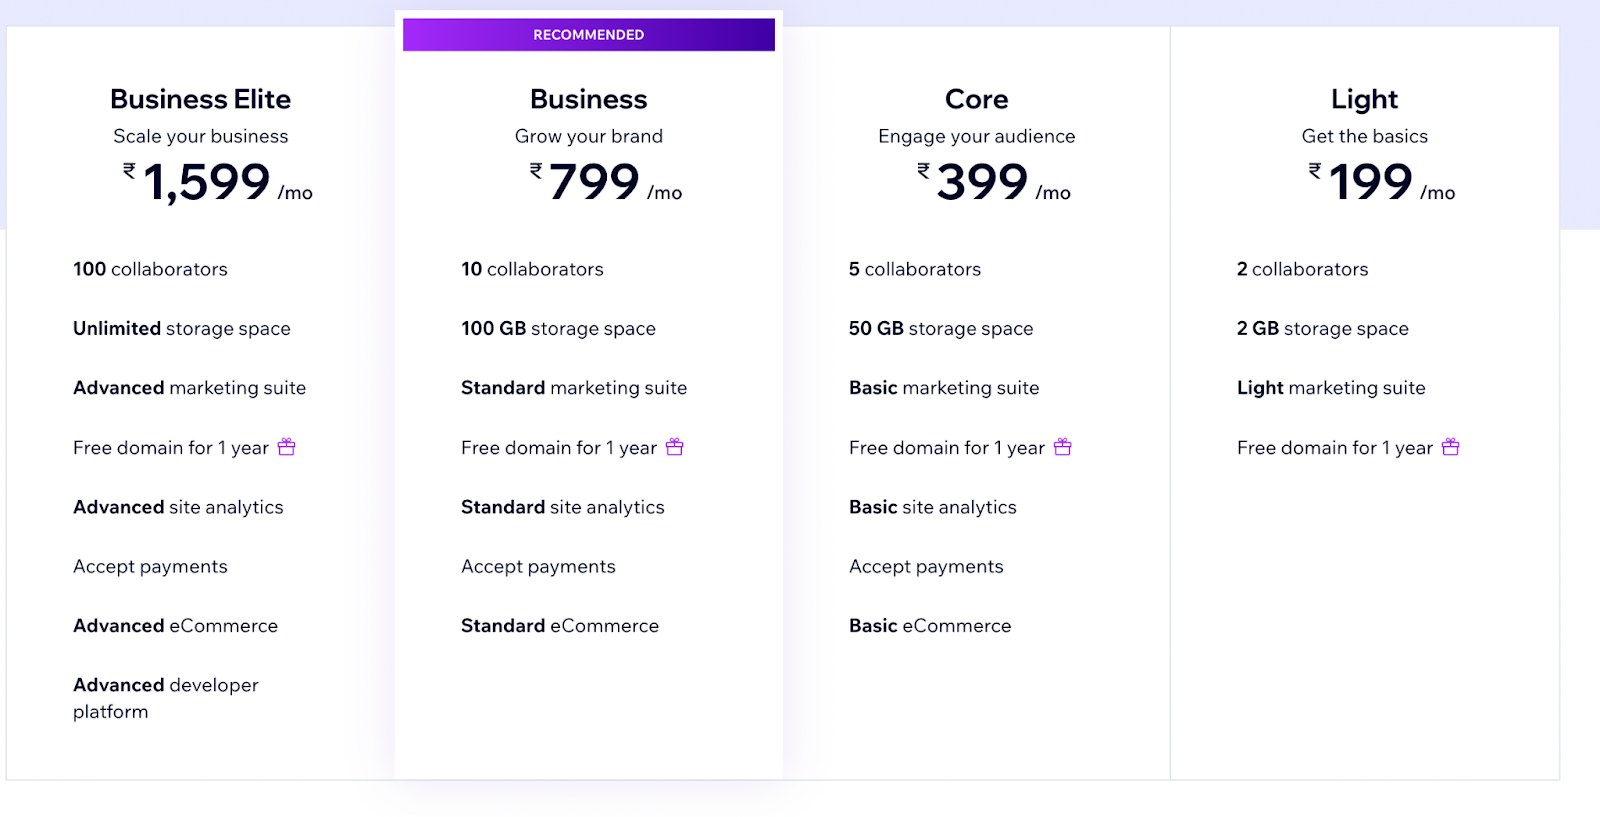Choose the Light plan heading
The width and height of the screenshot is (1600, 817).
click(x=1365, y=99)
